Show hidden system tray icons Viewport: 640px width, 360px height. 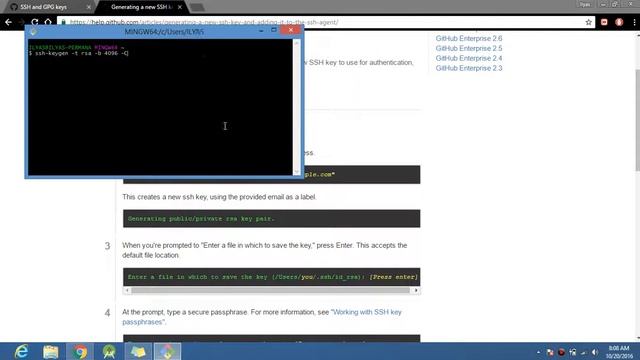click(538, 352)
